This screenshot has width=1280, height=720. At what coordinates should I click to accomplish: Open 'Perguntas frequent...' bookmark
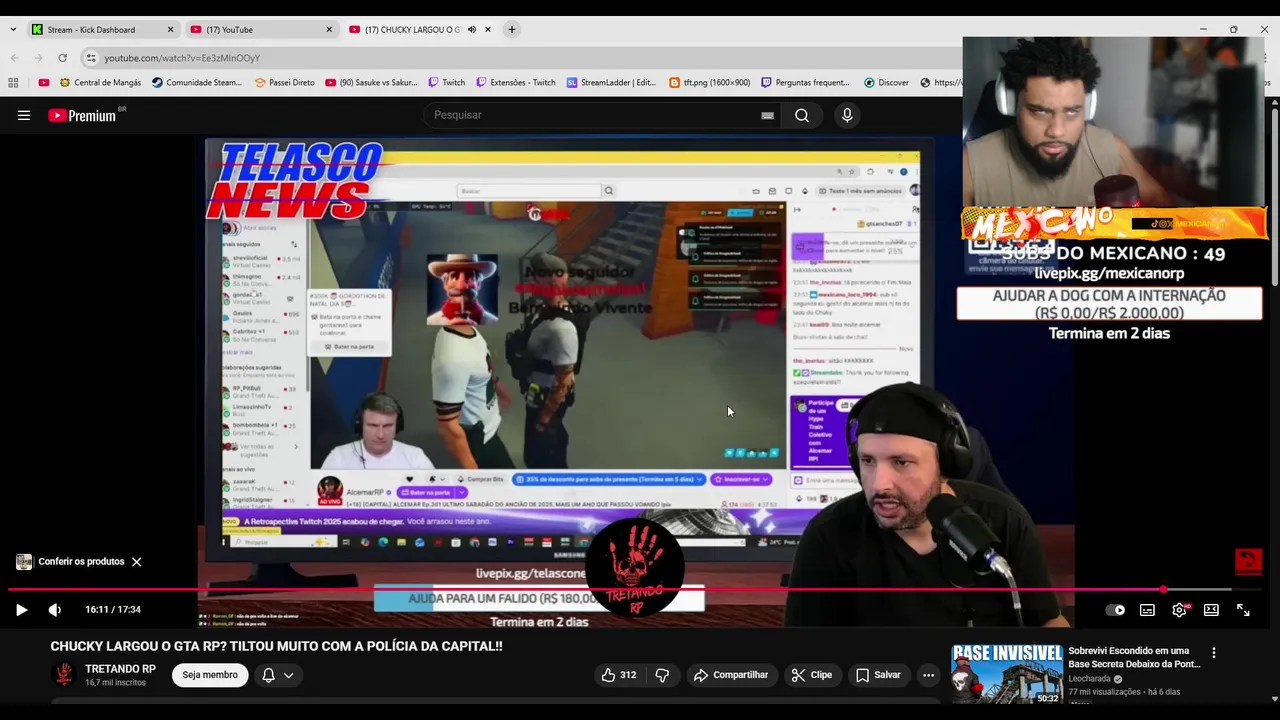pyautogui.click(x=806, y=83)
